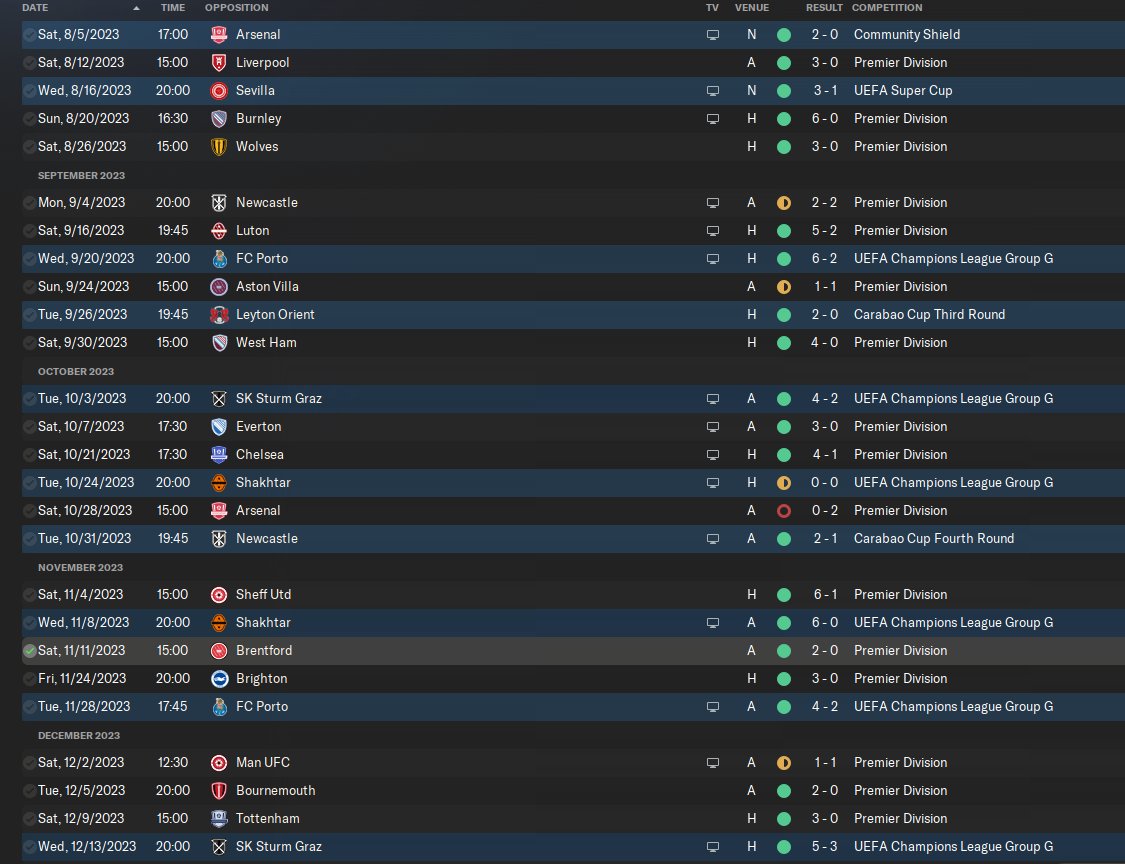Click the Arsenal badge in Community Shield row
This screenshot has width=1125, height=864.
pos(219,34)
